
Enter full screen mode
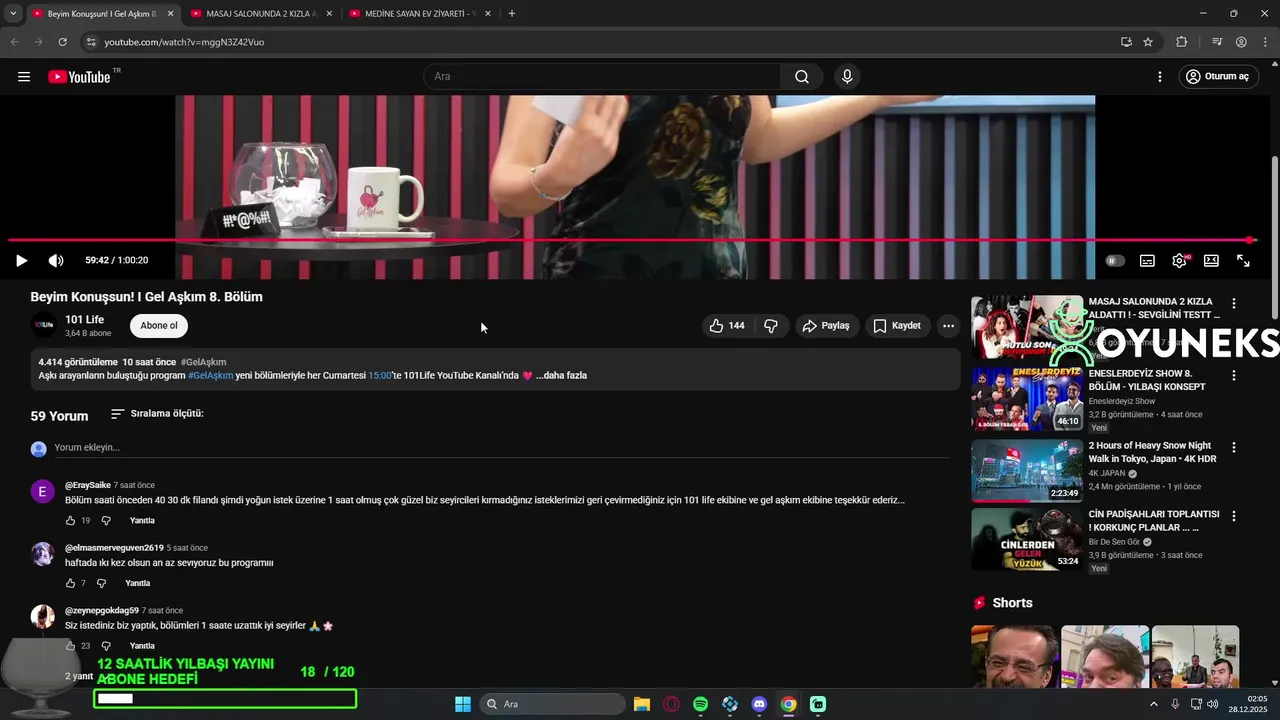coord(1243,260)
